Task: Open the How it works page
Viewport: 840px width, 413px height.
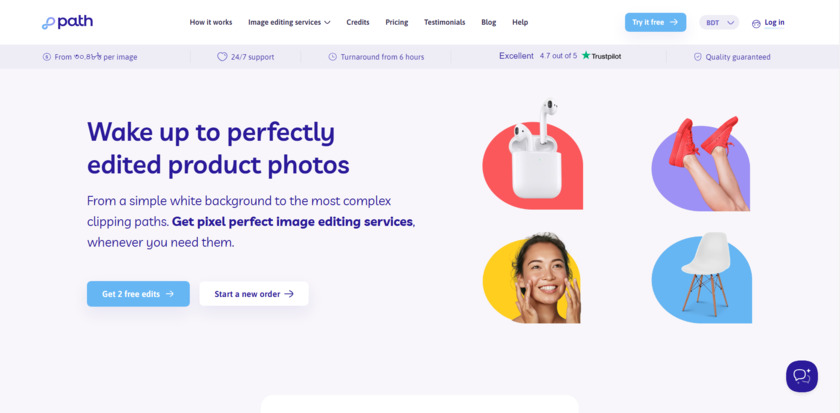Action: (211, 22)
